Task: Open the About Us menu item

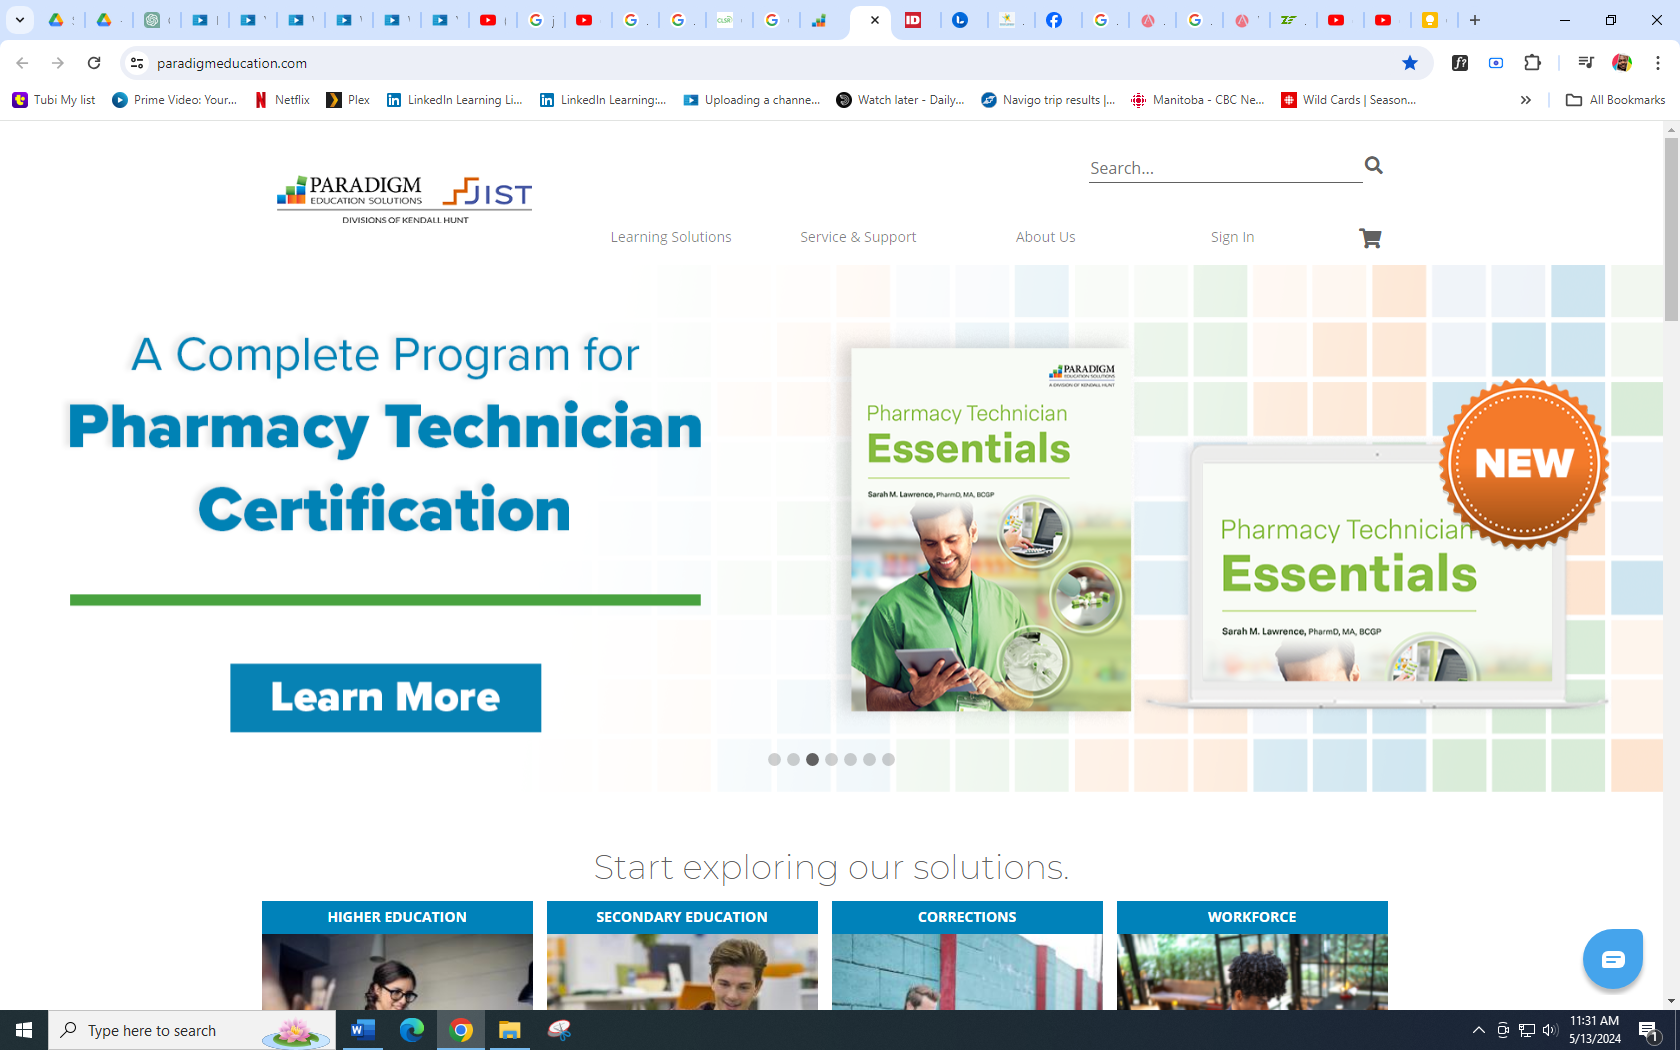Action: tap(1045, 237)
